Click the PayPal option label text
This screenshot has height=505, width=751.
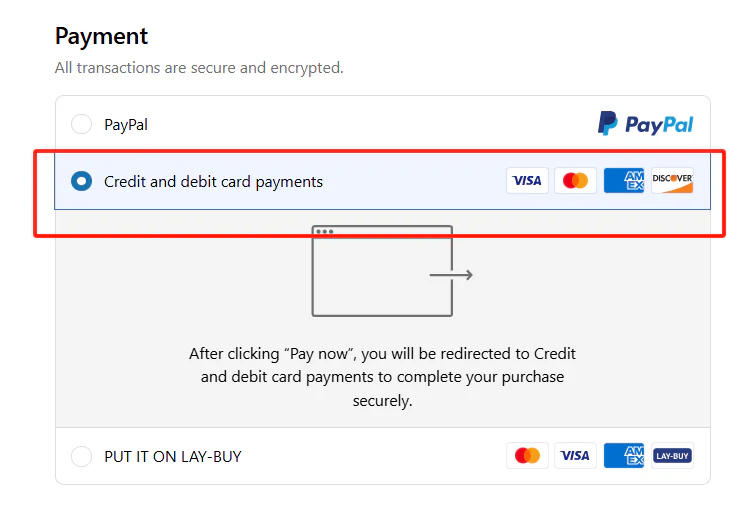[x=126, y=125]
